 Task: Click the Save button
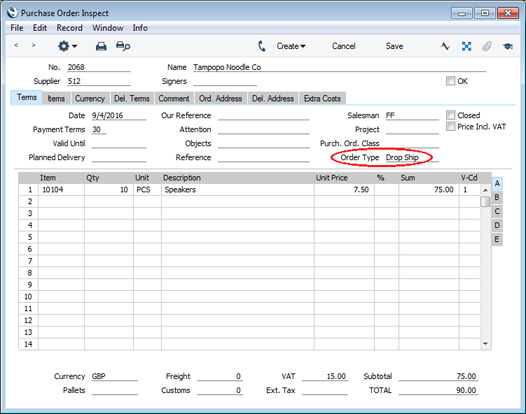tap(394, 46)
